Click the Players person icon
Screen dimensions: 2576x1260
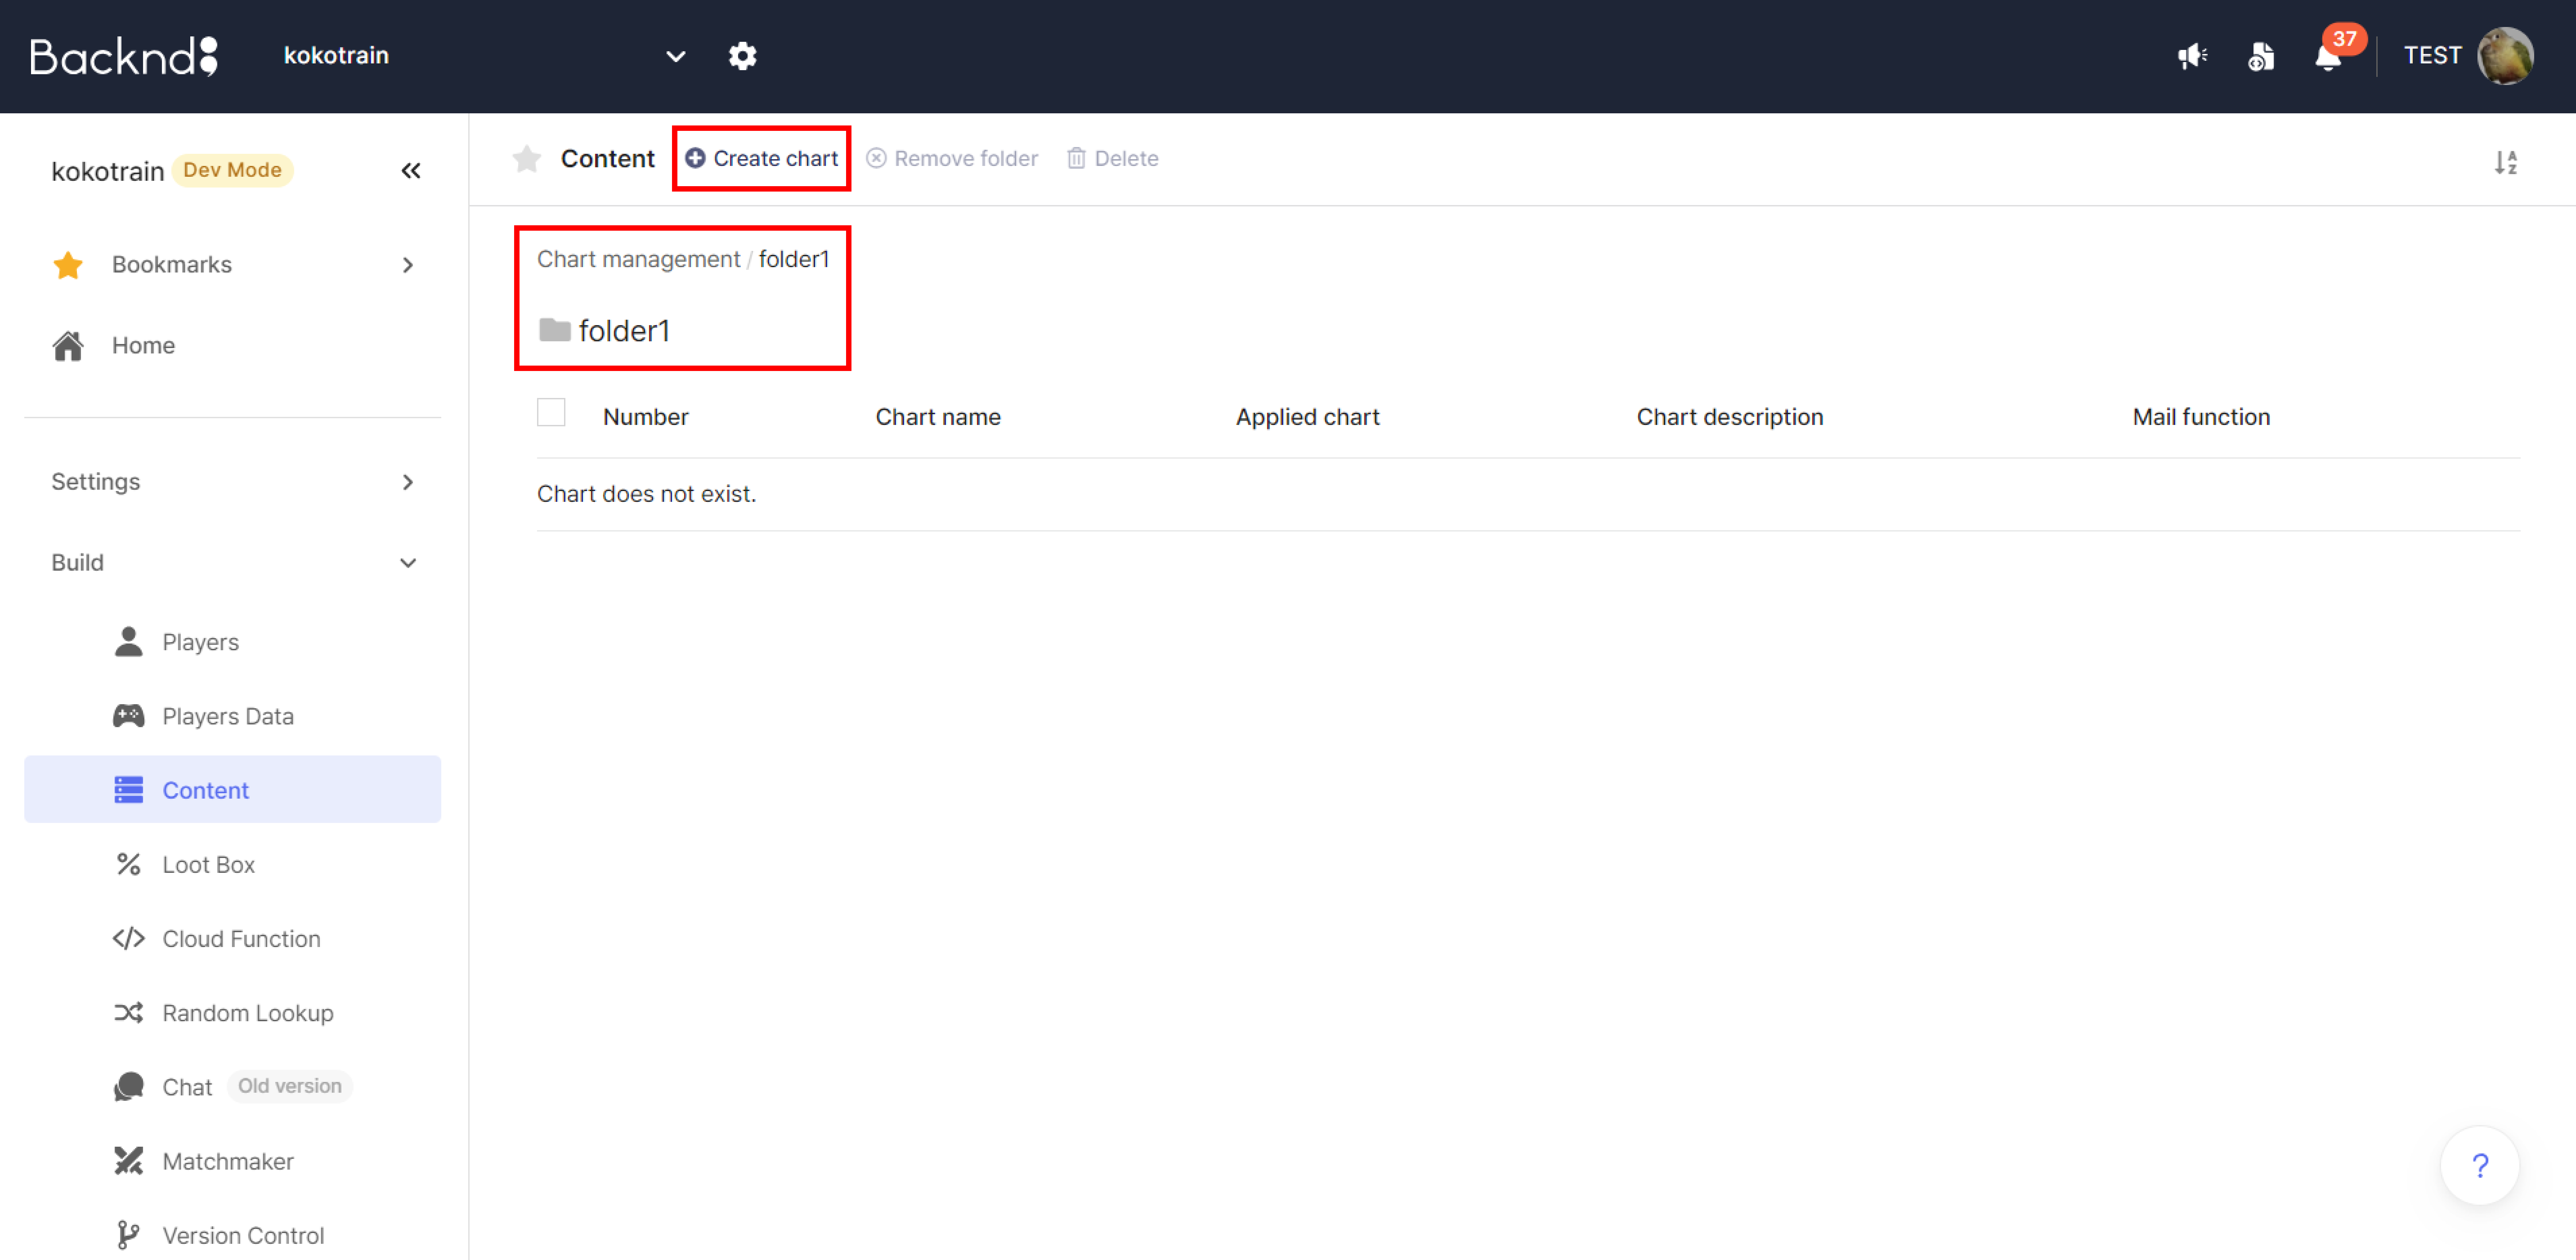coord(129,642)
